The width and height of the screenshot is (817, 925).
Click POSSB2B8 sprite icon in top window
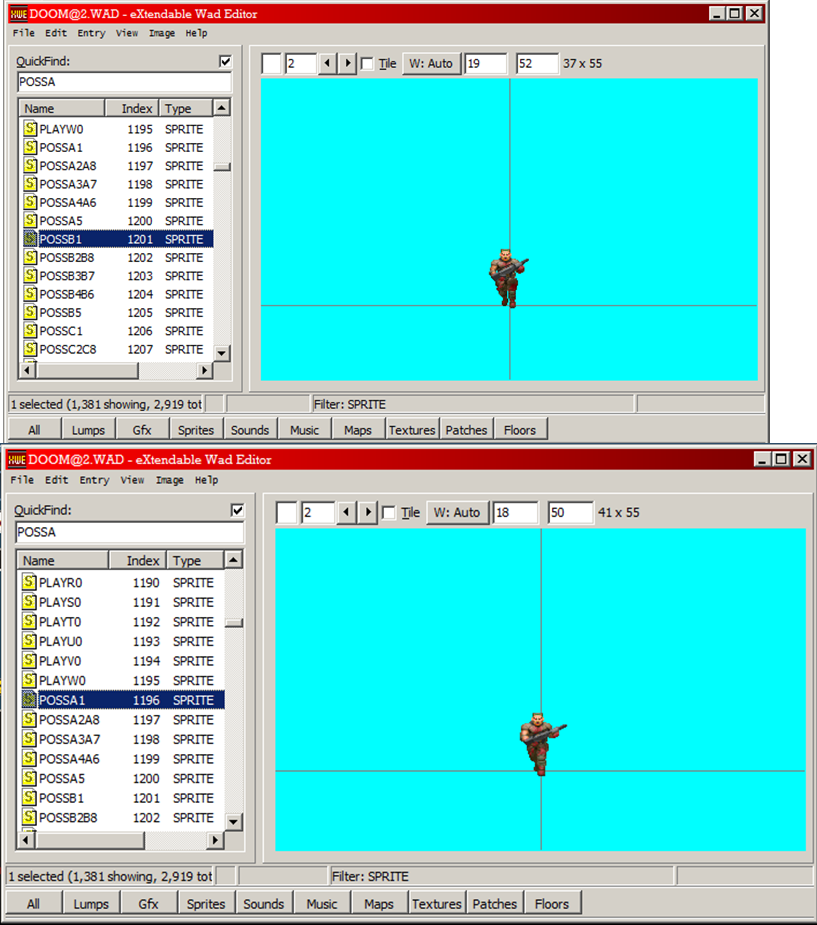[x=30, y=257]
